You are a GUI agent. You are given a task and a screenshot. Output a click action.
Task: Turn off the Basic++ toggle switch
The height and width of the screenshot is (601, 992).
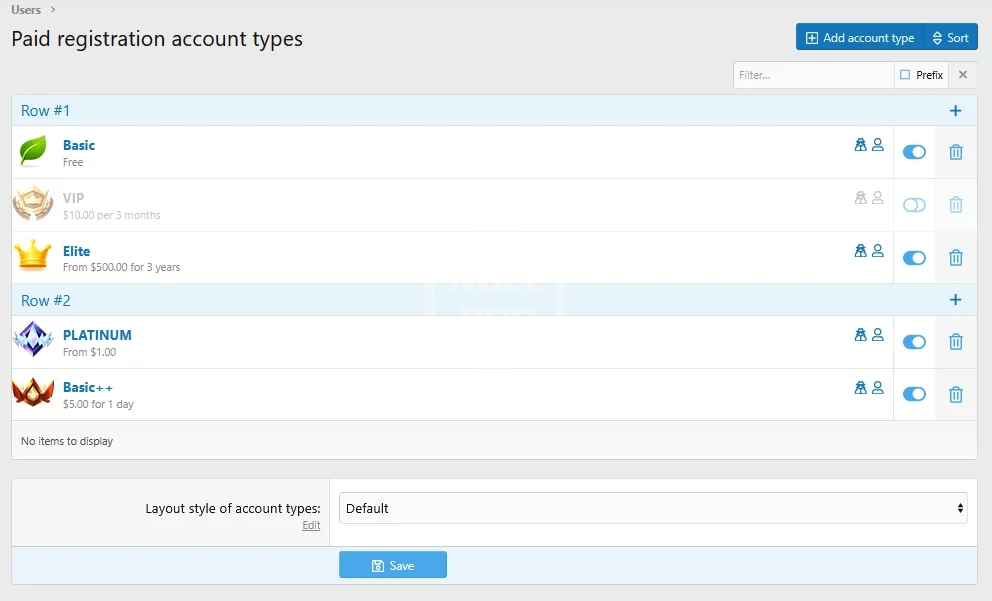tap(914, 394)
